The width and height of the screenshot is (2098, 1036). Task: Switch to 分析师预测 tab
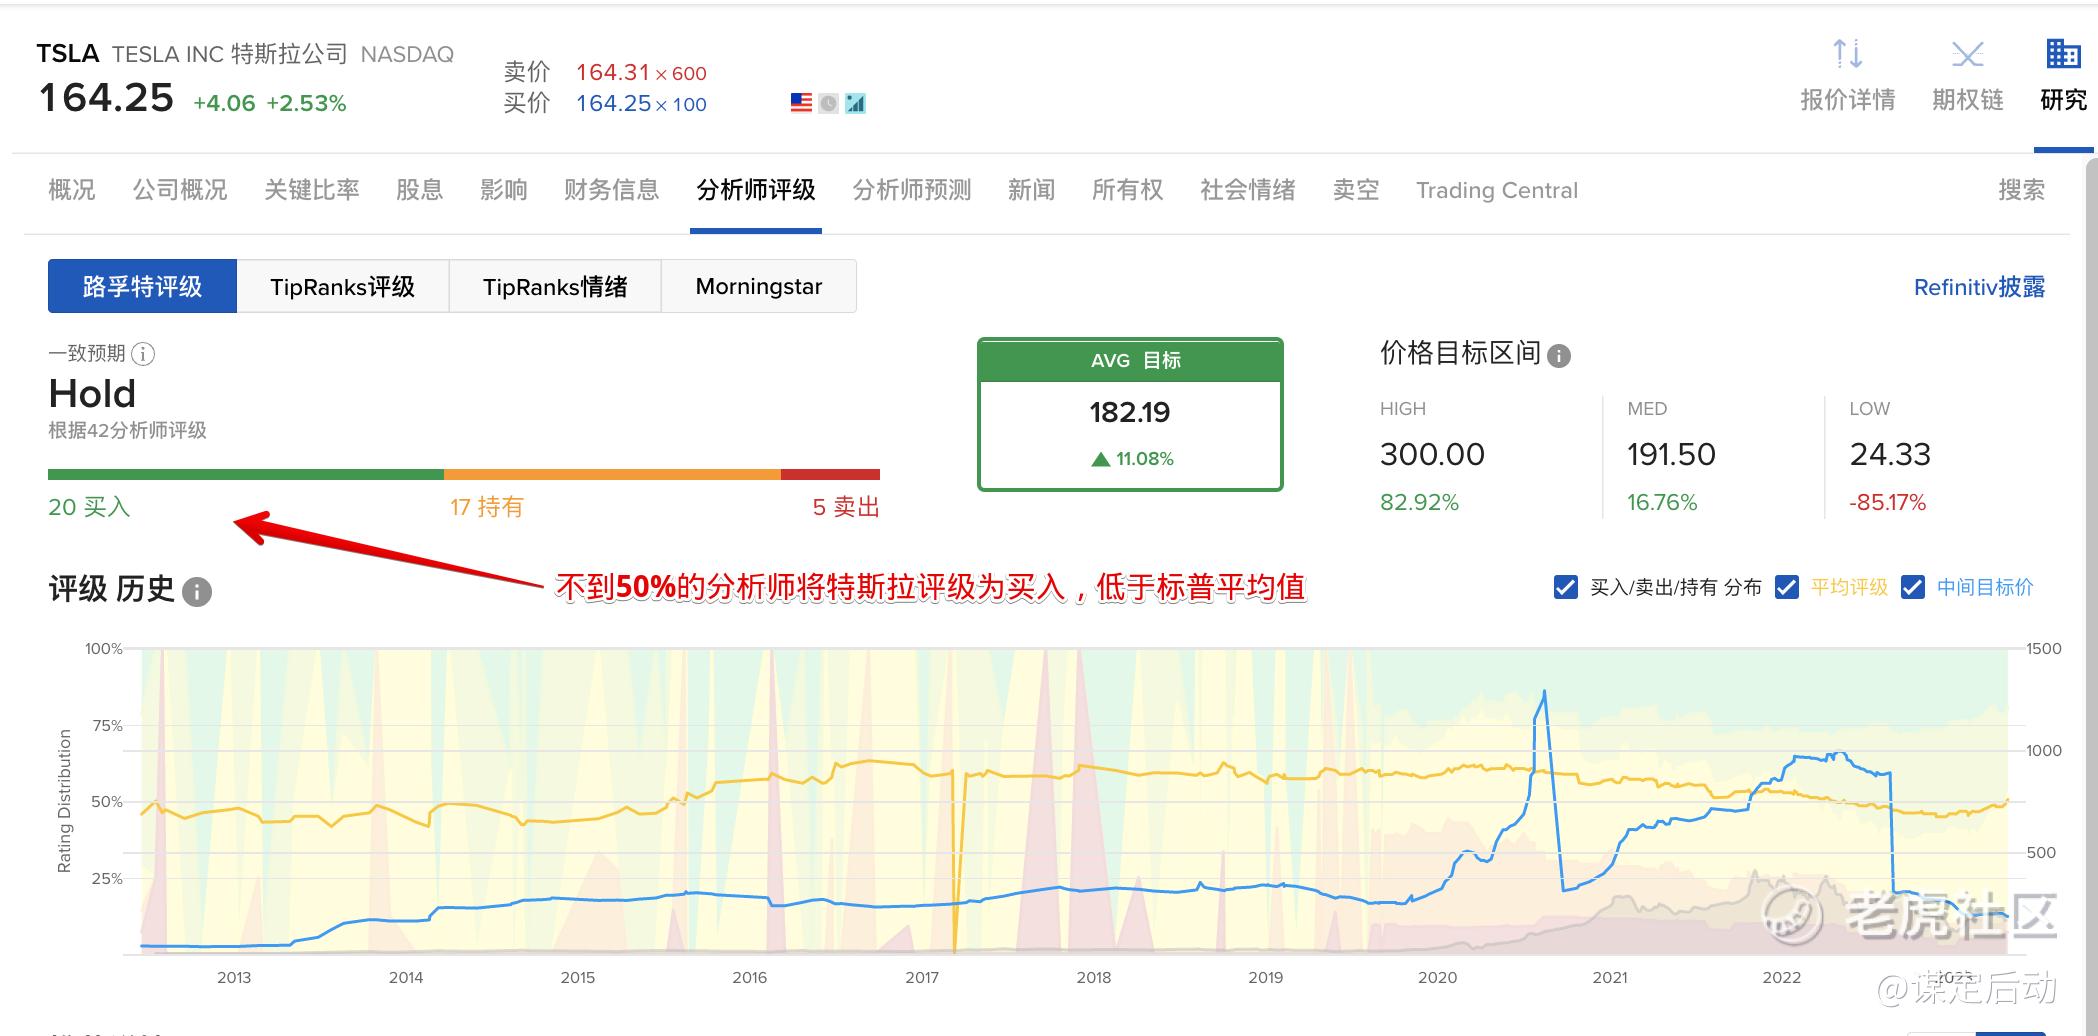pos(912,190)
